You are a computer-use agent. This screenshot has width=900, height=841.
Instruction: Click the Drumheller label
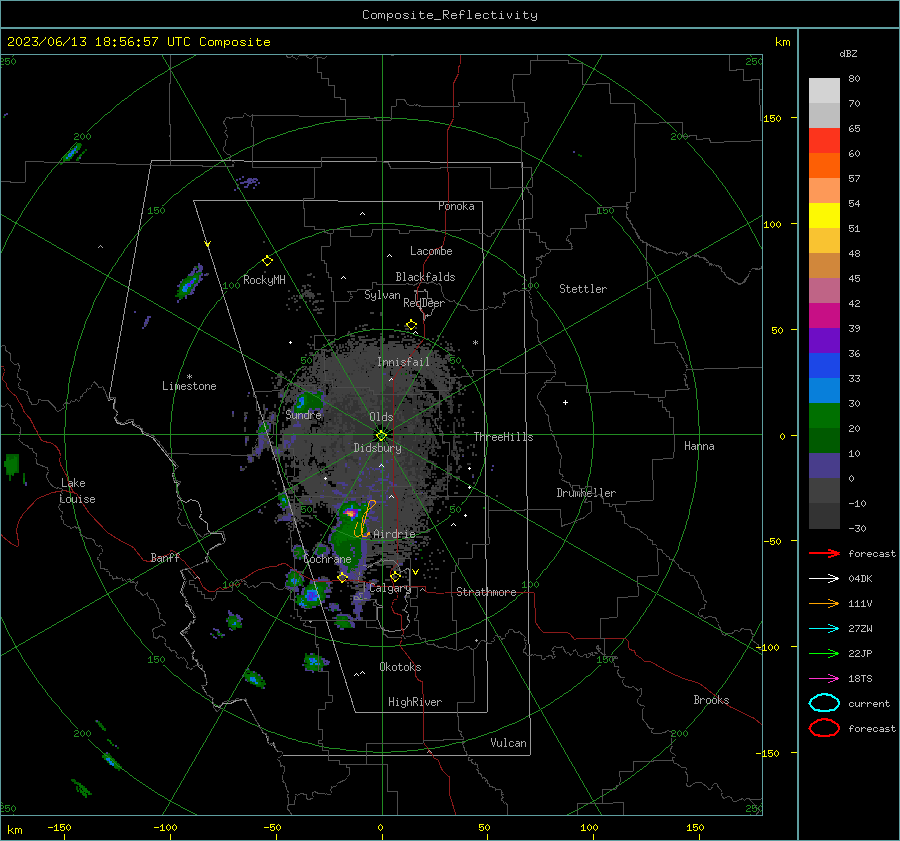[586, 493]
